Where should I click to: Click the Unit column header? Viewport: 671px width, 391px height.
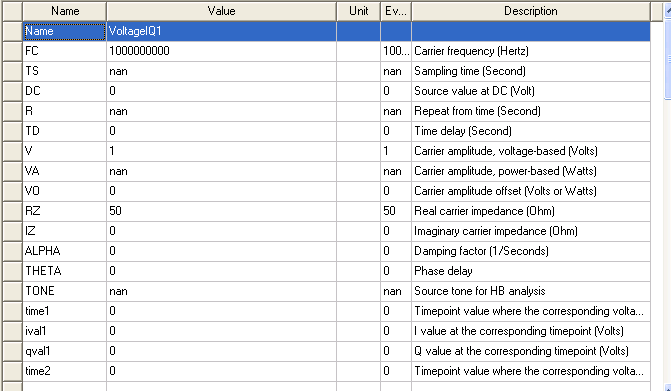pyautogui.click(x=359, y=11)
